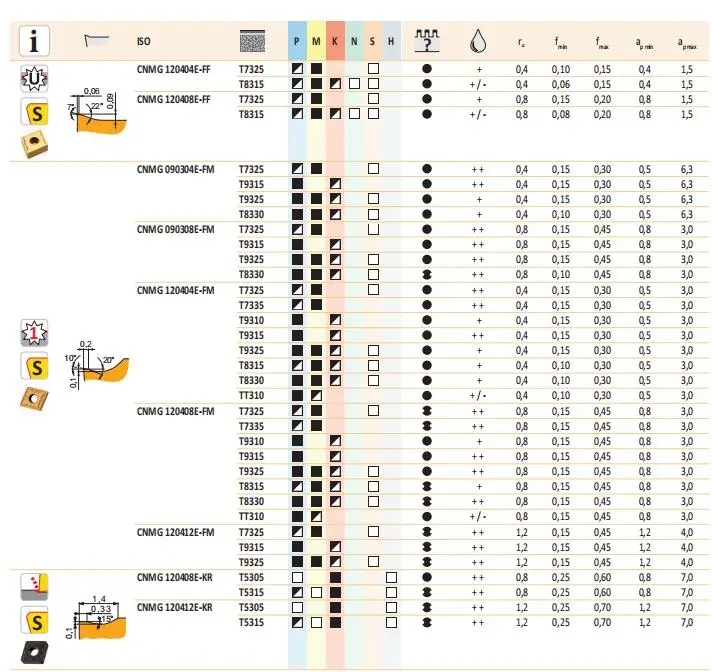
Task: Click the ISO column header
Action: (143, 41)
